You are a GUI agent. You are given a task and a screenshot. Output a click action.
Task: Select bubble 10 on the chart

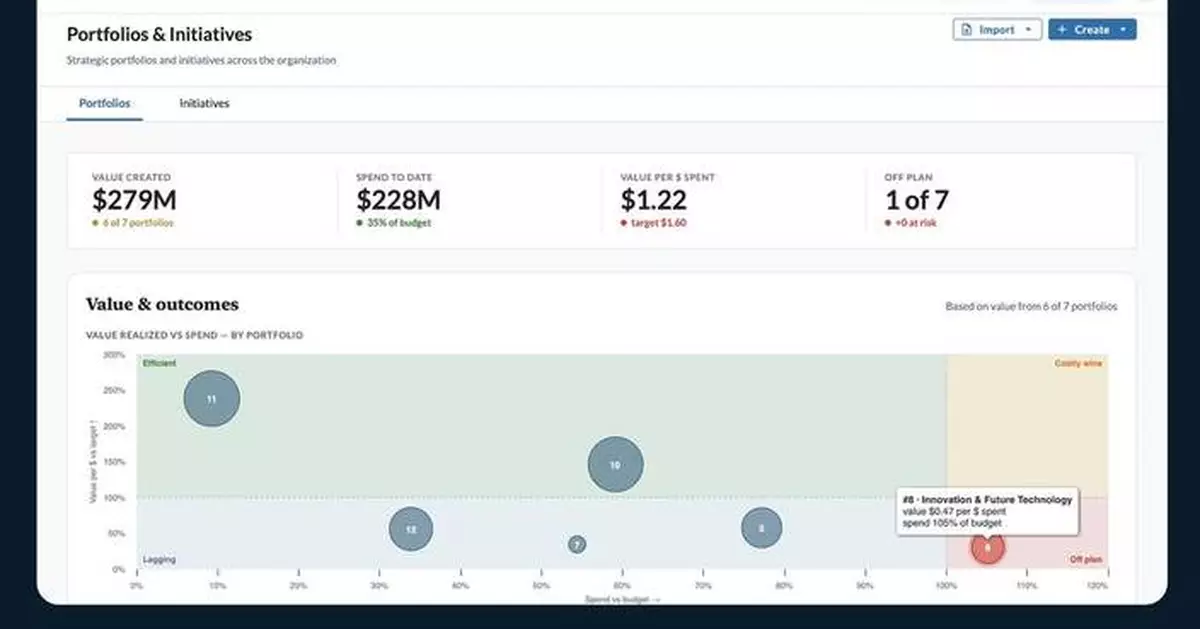(615, 464)
